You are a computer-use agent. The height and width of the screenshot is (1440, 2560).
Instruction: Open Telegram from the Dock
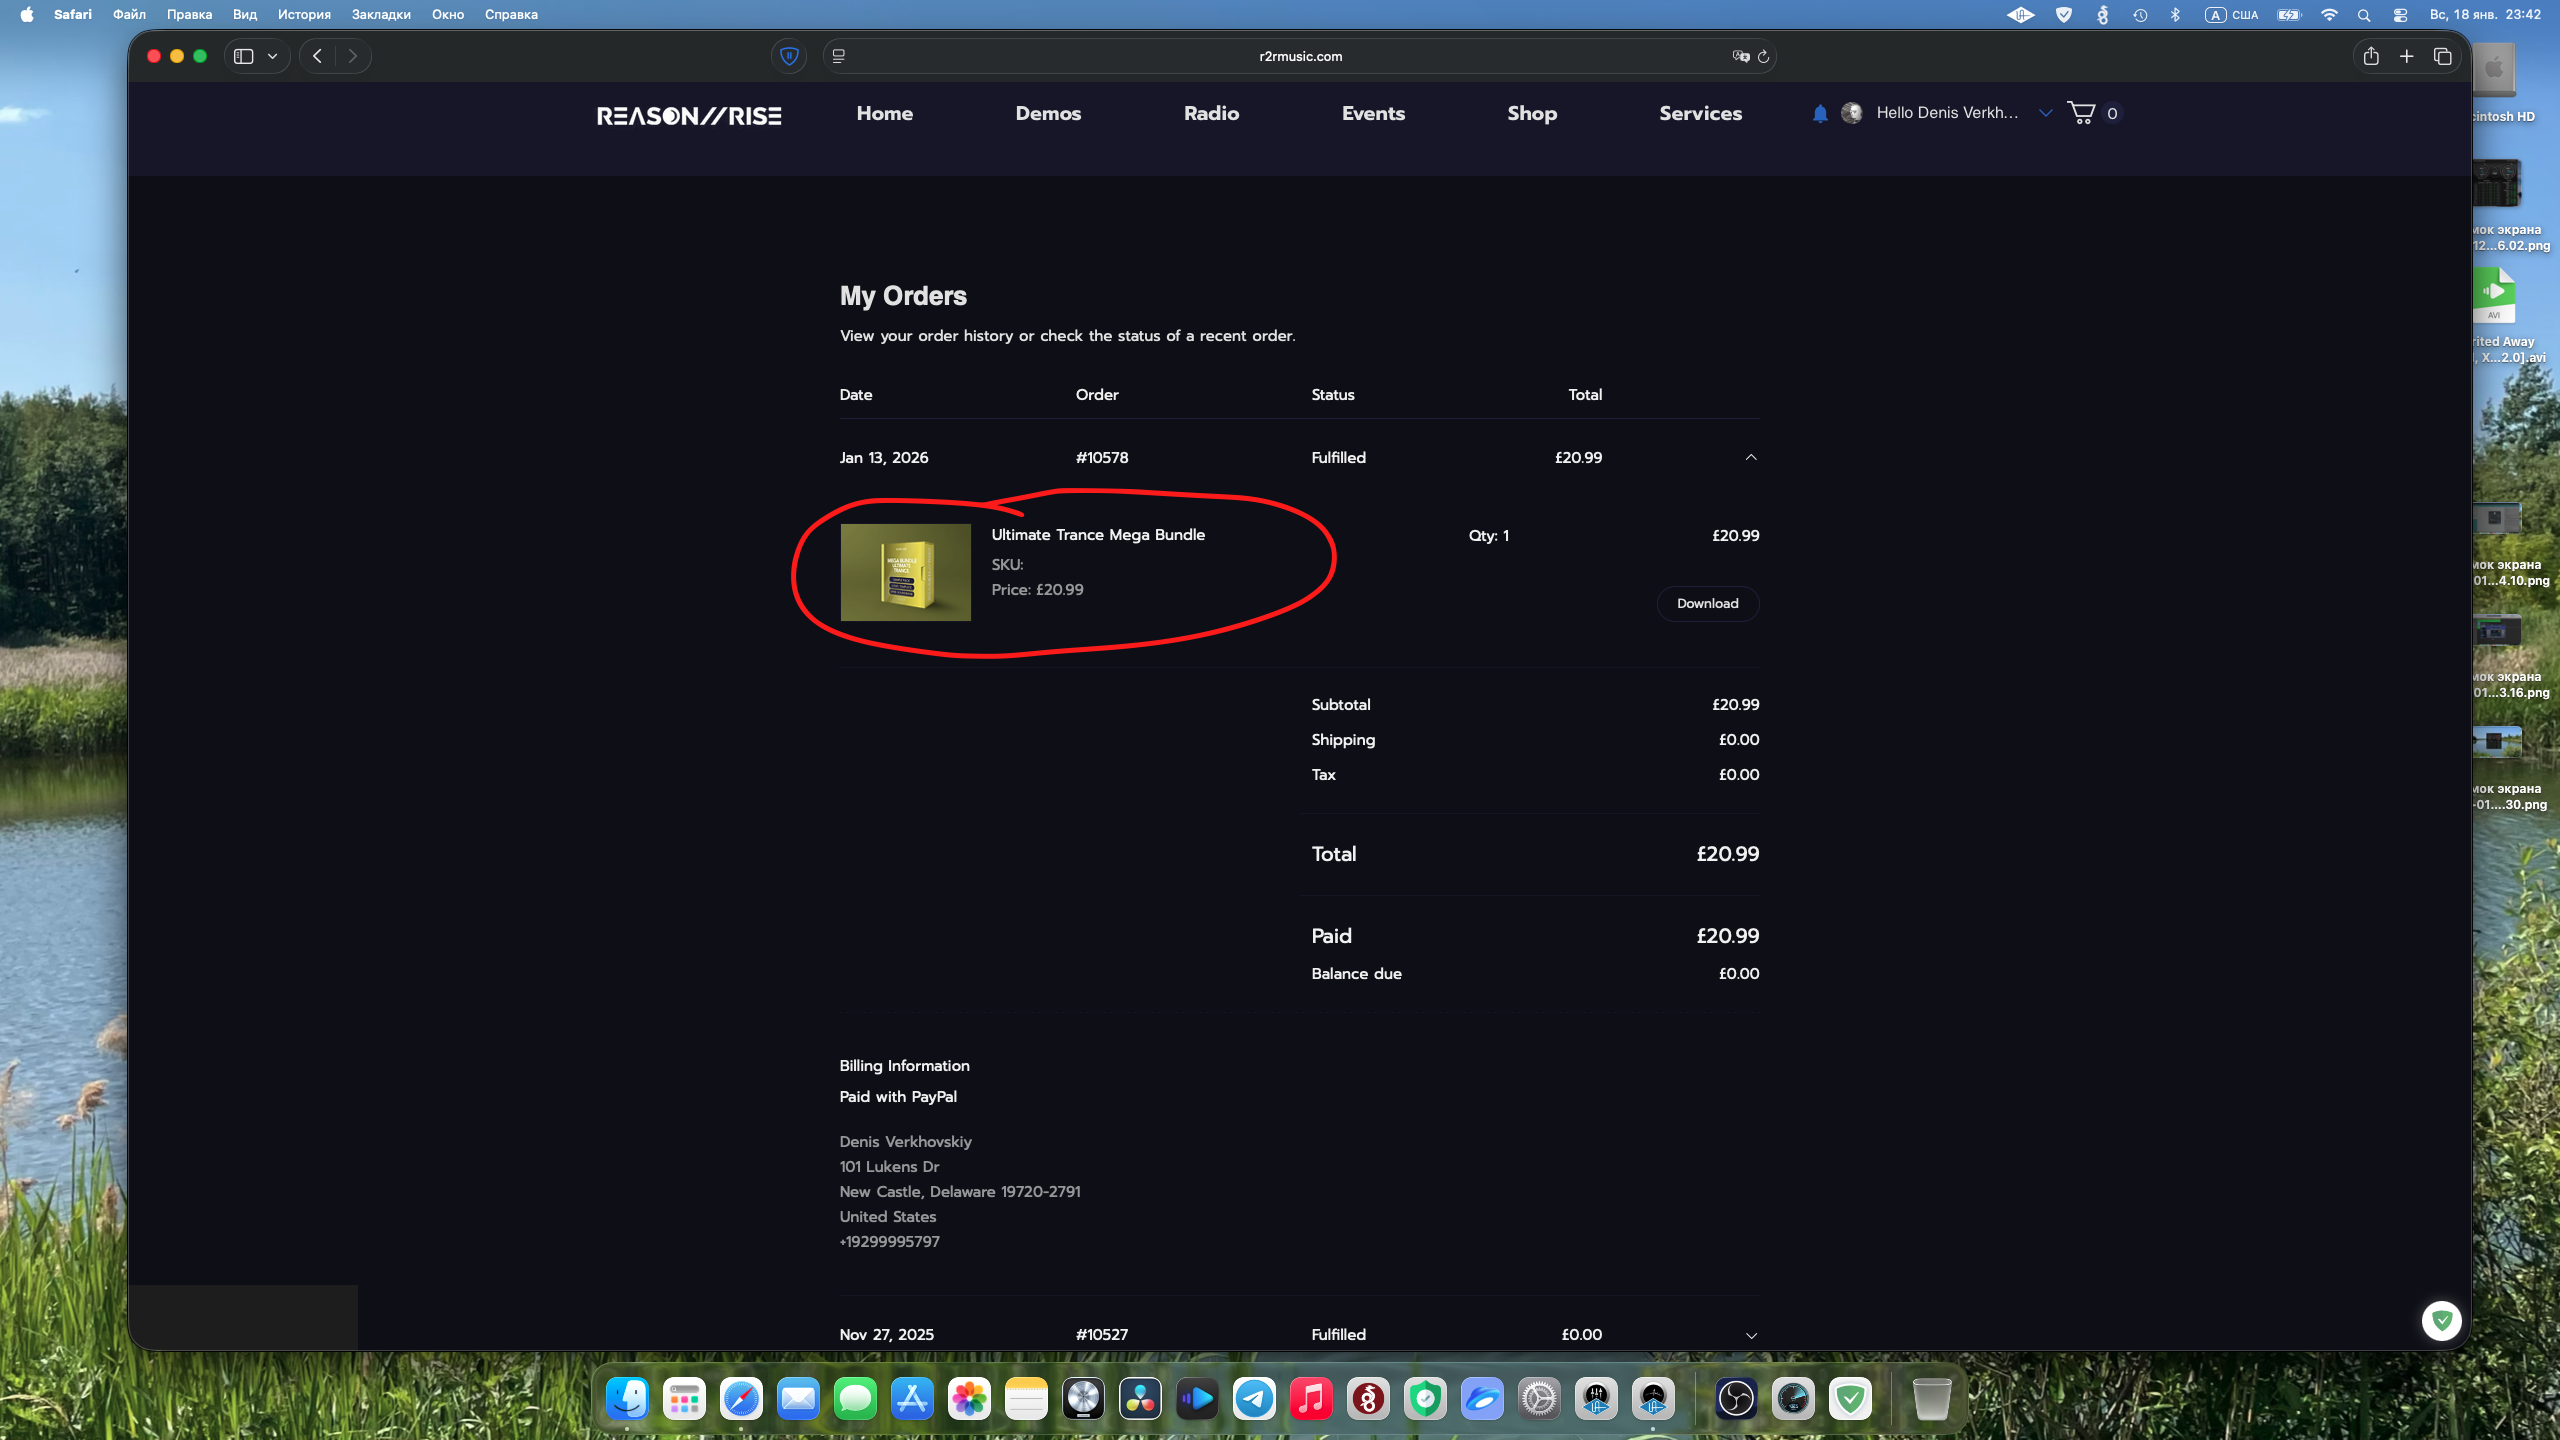click(x=1254, y=1399)
